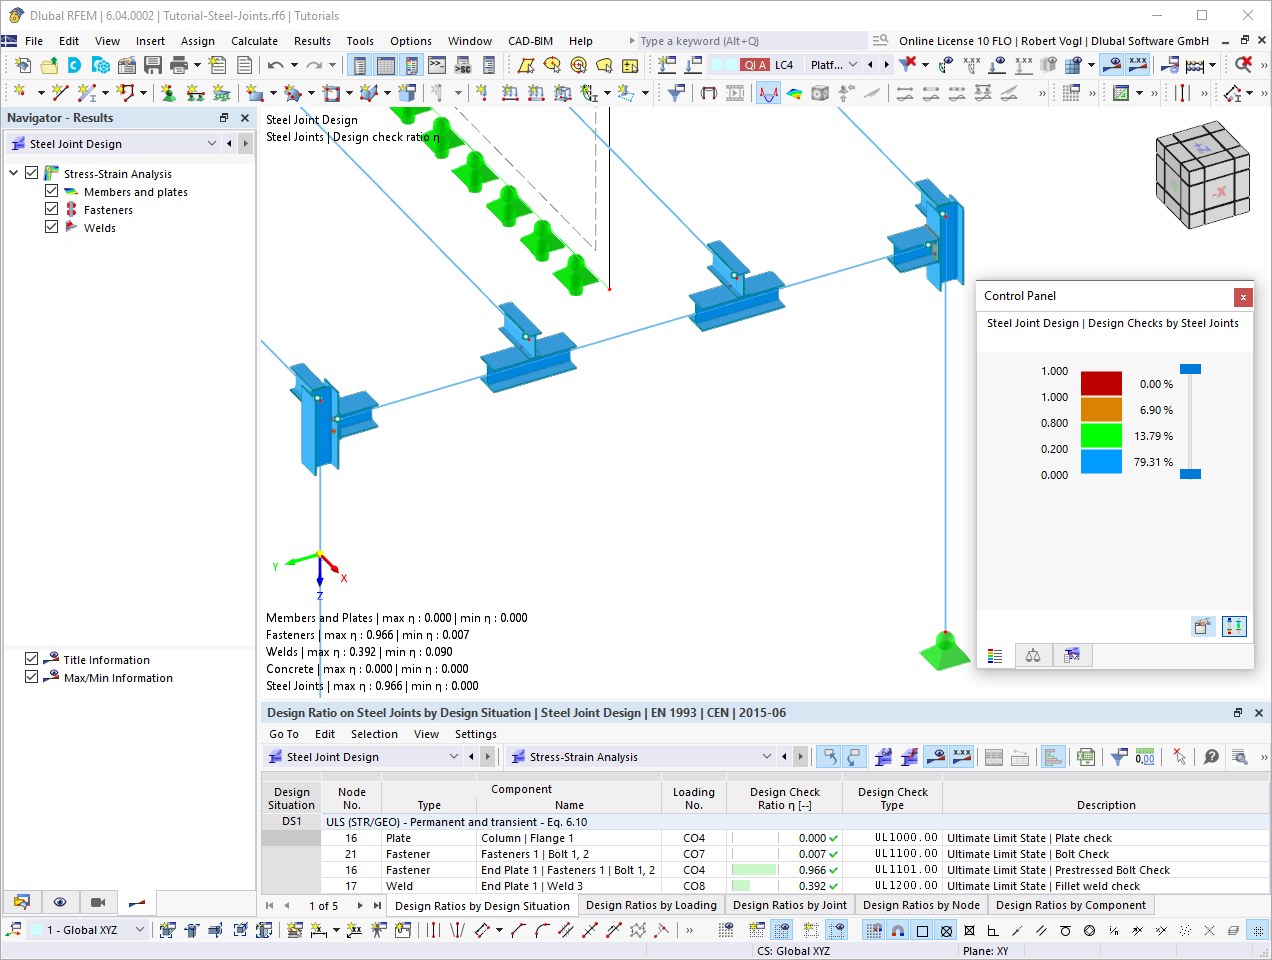1272x960 pixels.
Task: Click the top slider handle in legend
Action: (1190, 369)
